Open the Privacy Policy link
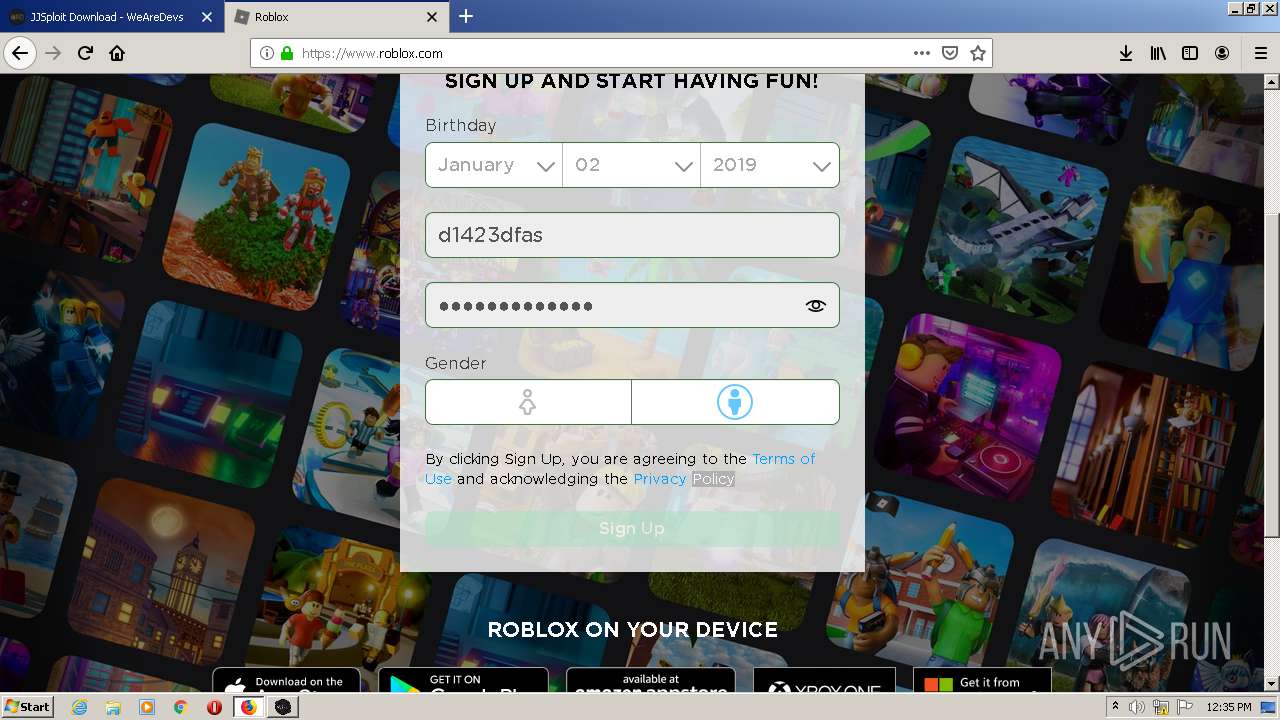Screen dimensions: 1280x720 coord(684,479)
